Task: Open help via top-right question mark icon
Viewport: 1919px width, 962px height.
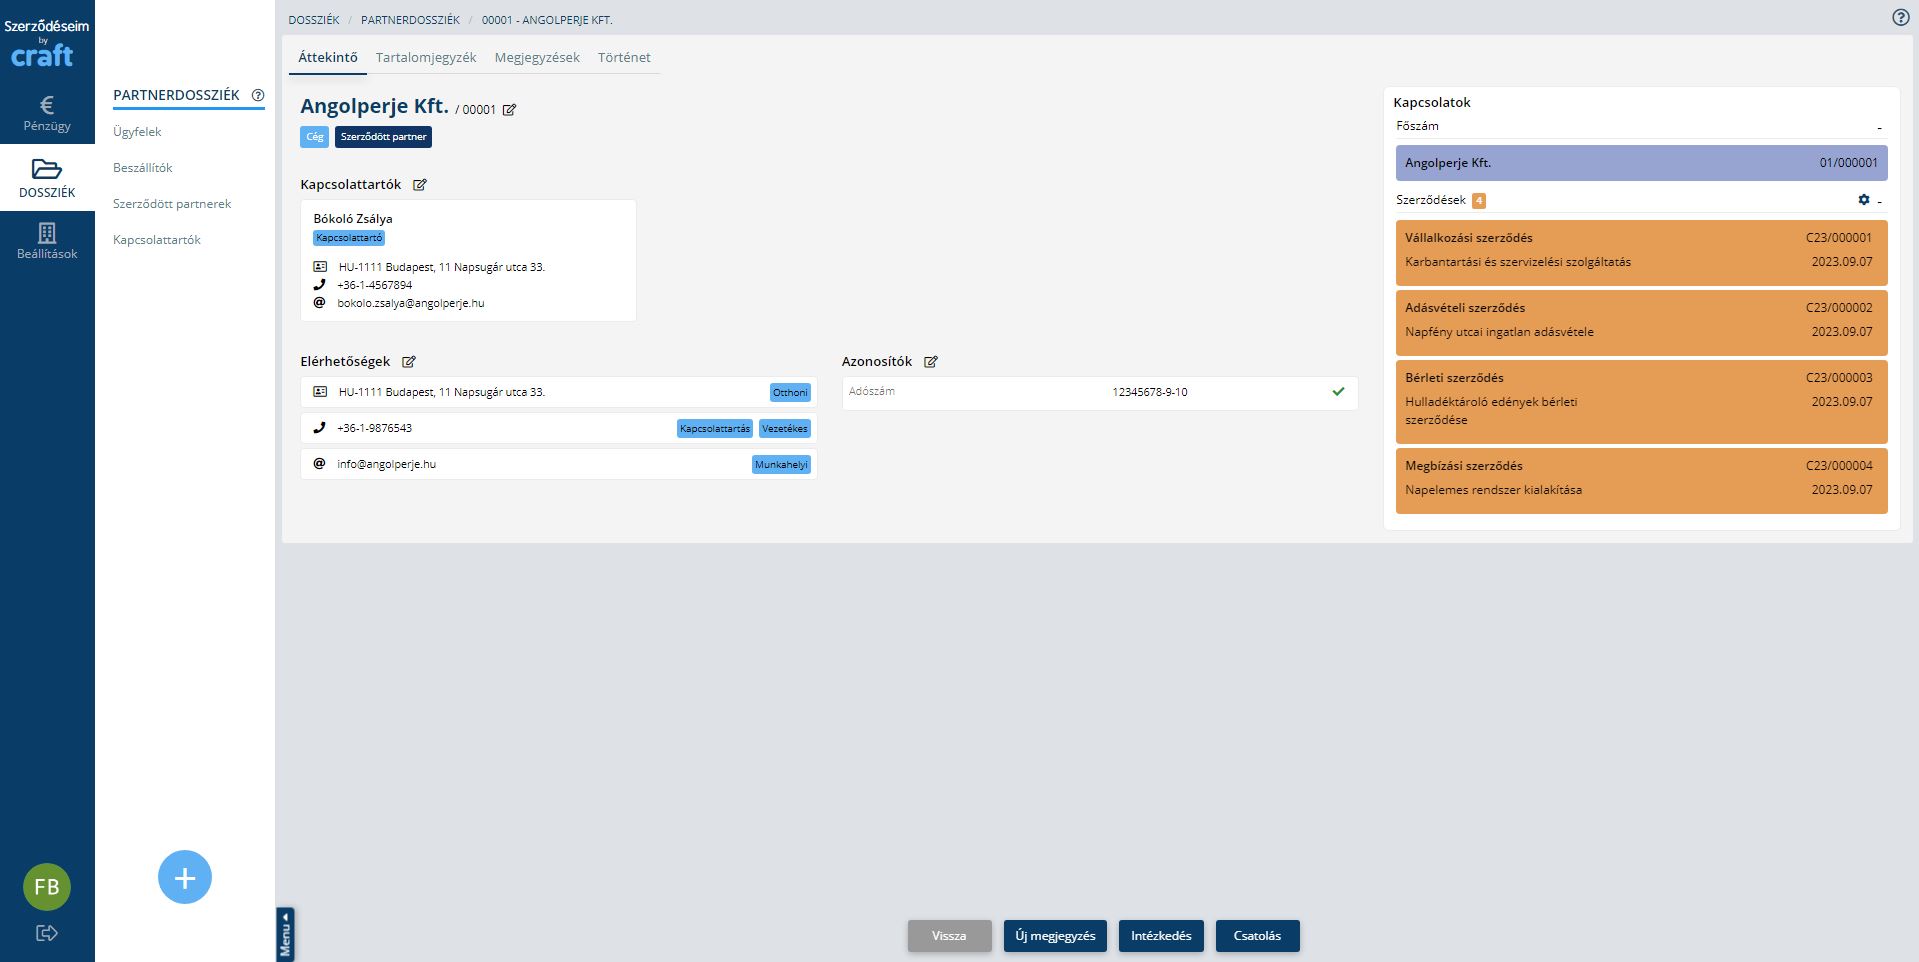Action: pyautogui.click(x=1900, y=17)
